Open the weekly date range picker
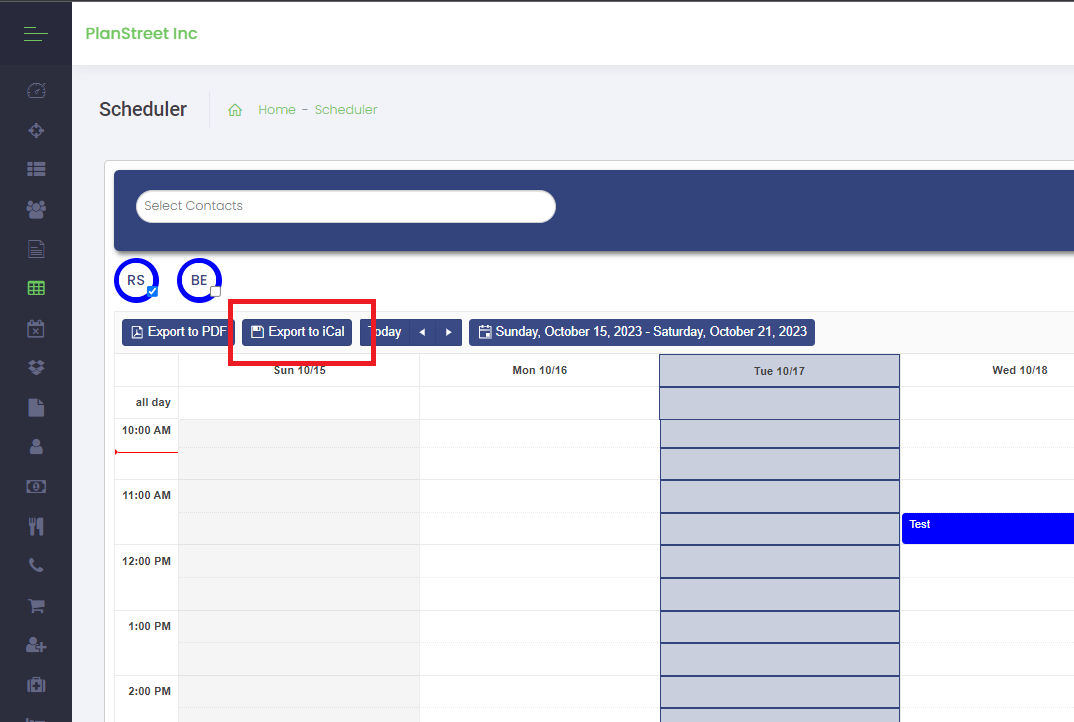The height and width of the screenshot is (722, 1074). point(641,332)
